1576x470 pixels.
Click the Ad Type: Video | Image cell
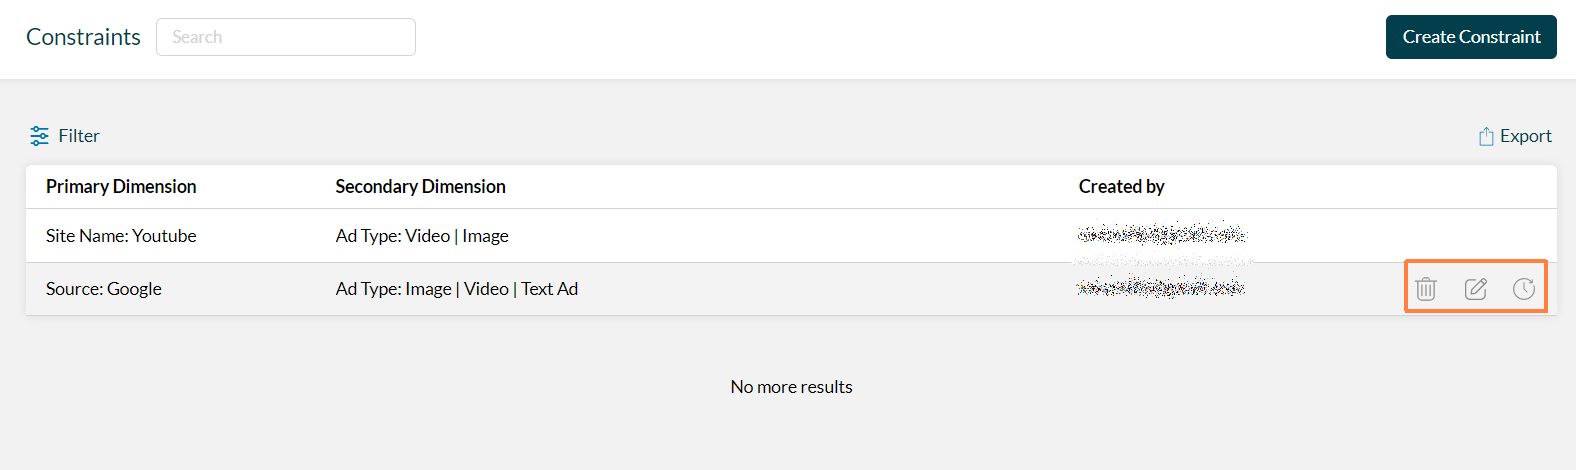(422, 236)
